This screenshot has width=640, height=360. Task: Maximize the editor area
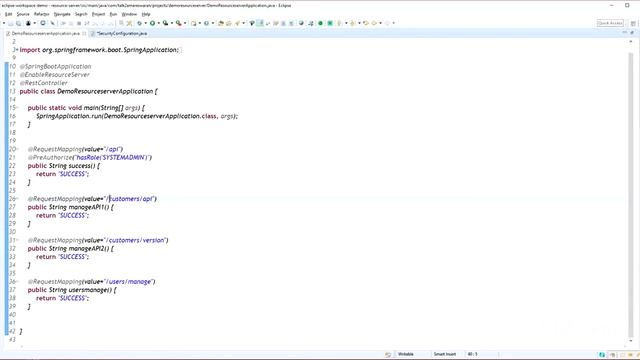point(632,33)
